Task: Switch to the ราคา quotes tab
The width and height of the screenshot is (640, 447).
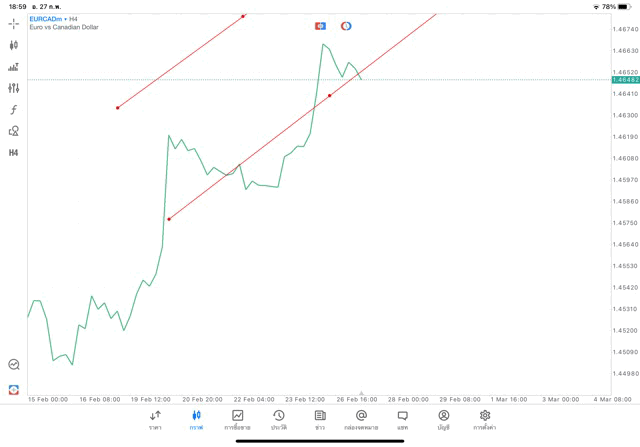Action: [155, 420]
